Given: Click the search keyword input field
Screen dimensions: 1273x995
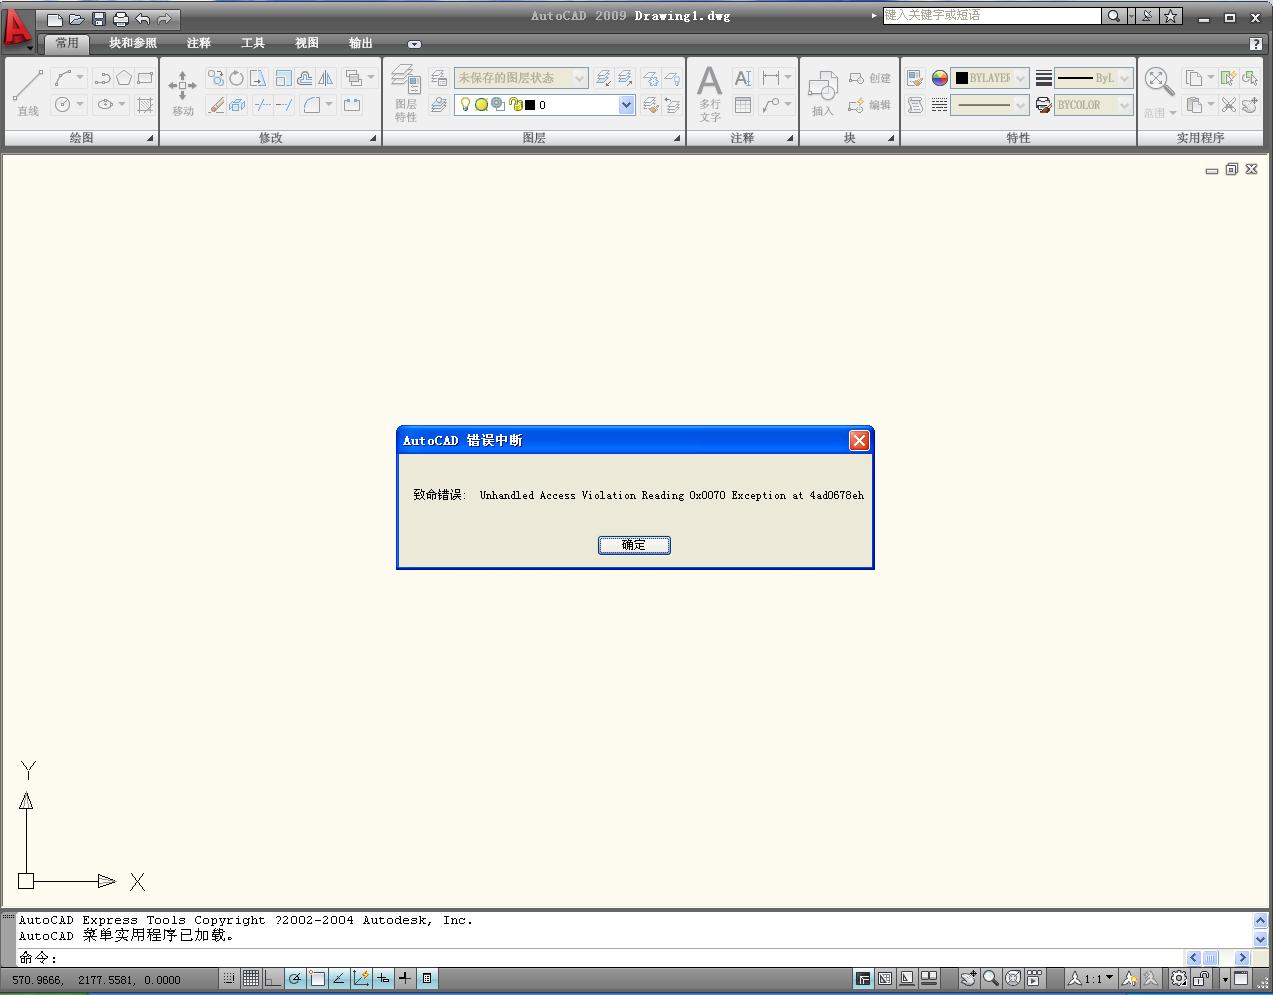Looking at the screenshot, I should (x=991, y=16).
